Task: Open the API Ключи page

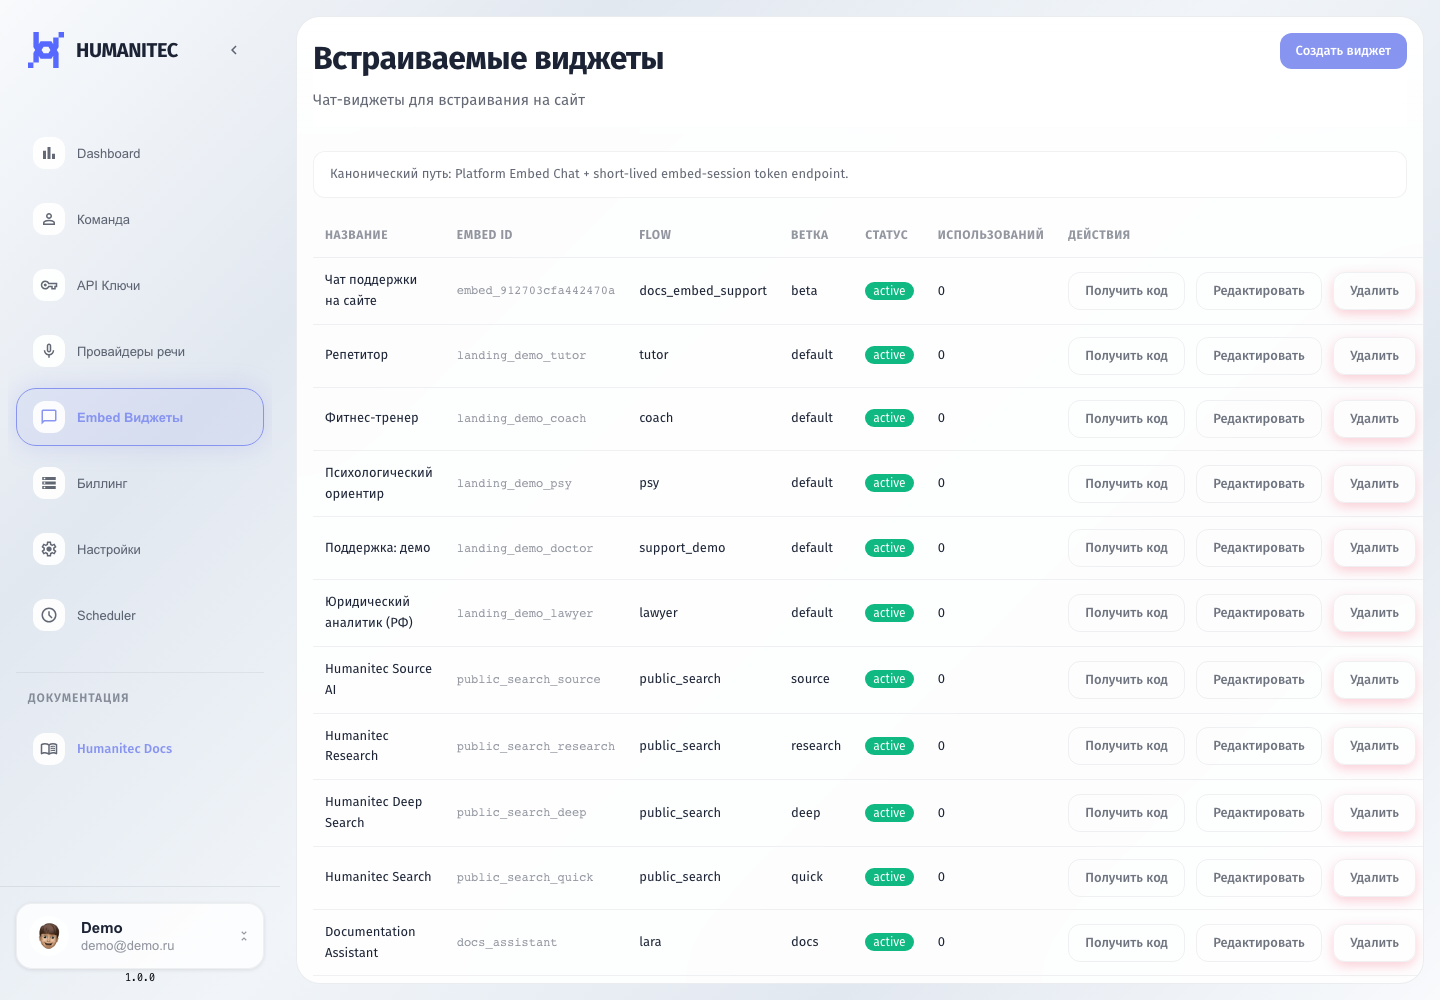Action: tap(140, 285)
